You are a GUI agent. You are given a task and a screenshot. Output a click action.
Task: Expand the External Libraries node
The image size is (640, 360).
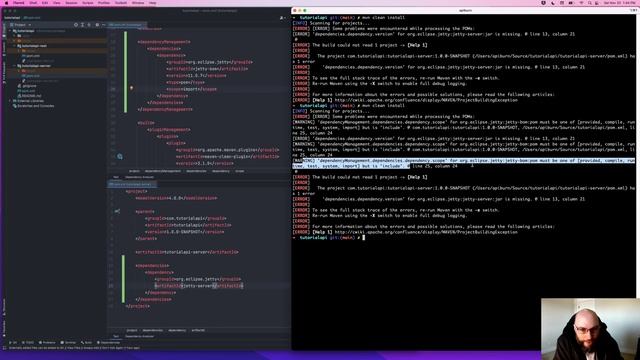[x=10, y=101]
